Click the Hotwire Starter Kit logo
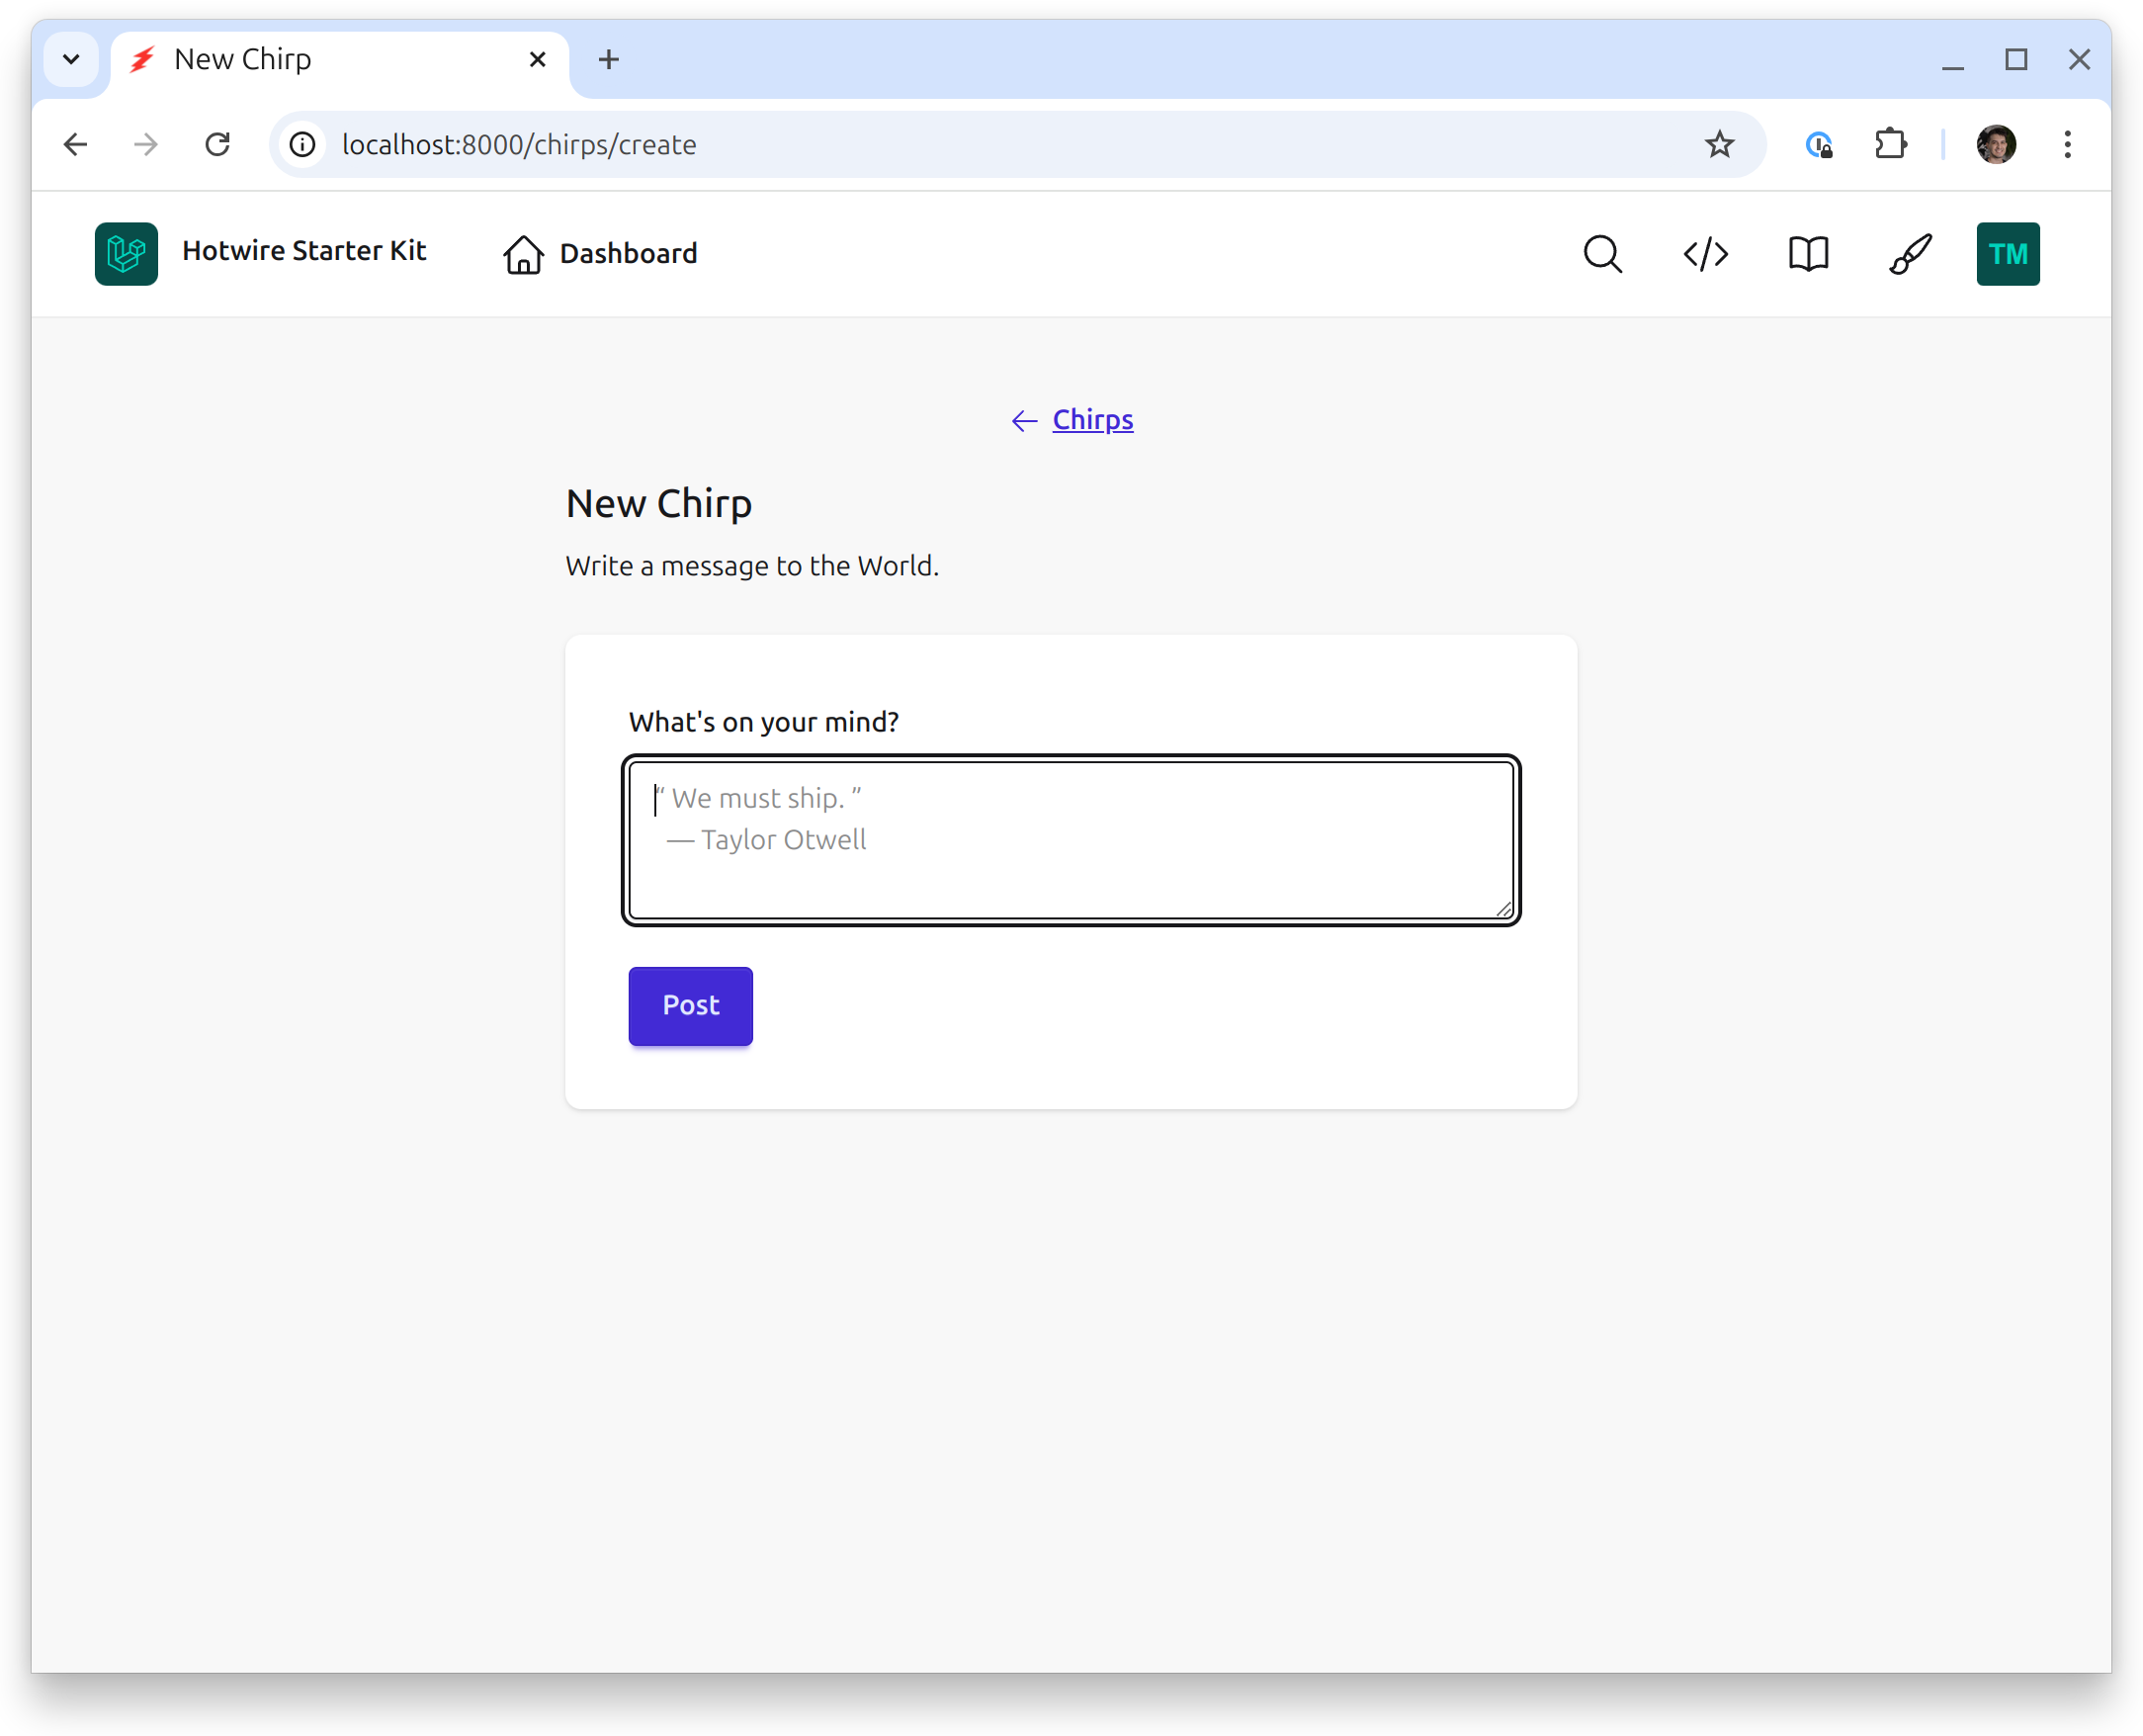The image size is (2143, 1736). coord(126,254)
